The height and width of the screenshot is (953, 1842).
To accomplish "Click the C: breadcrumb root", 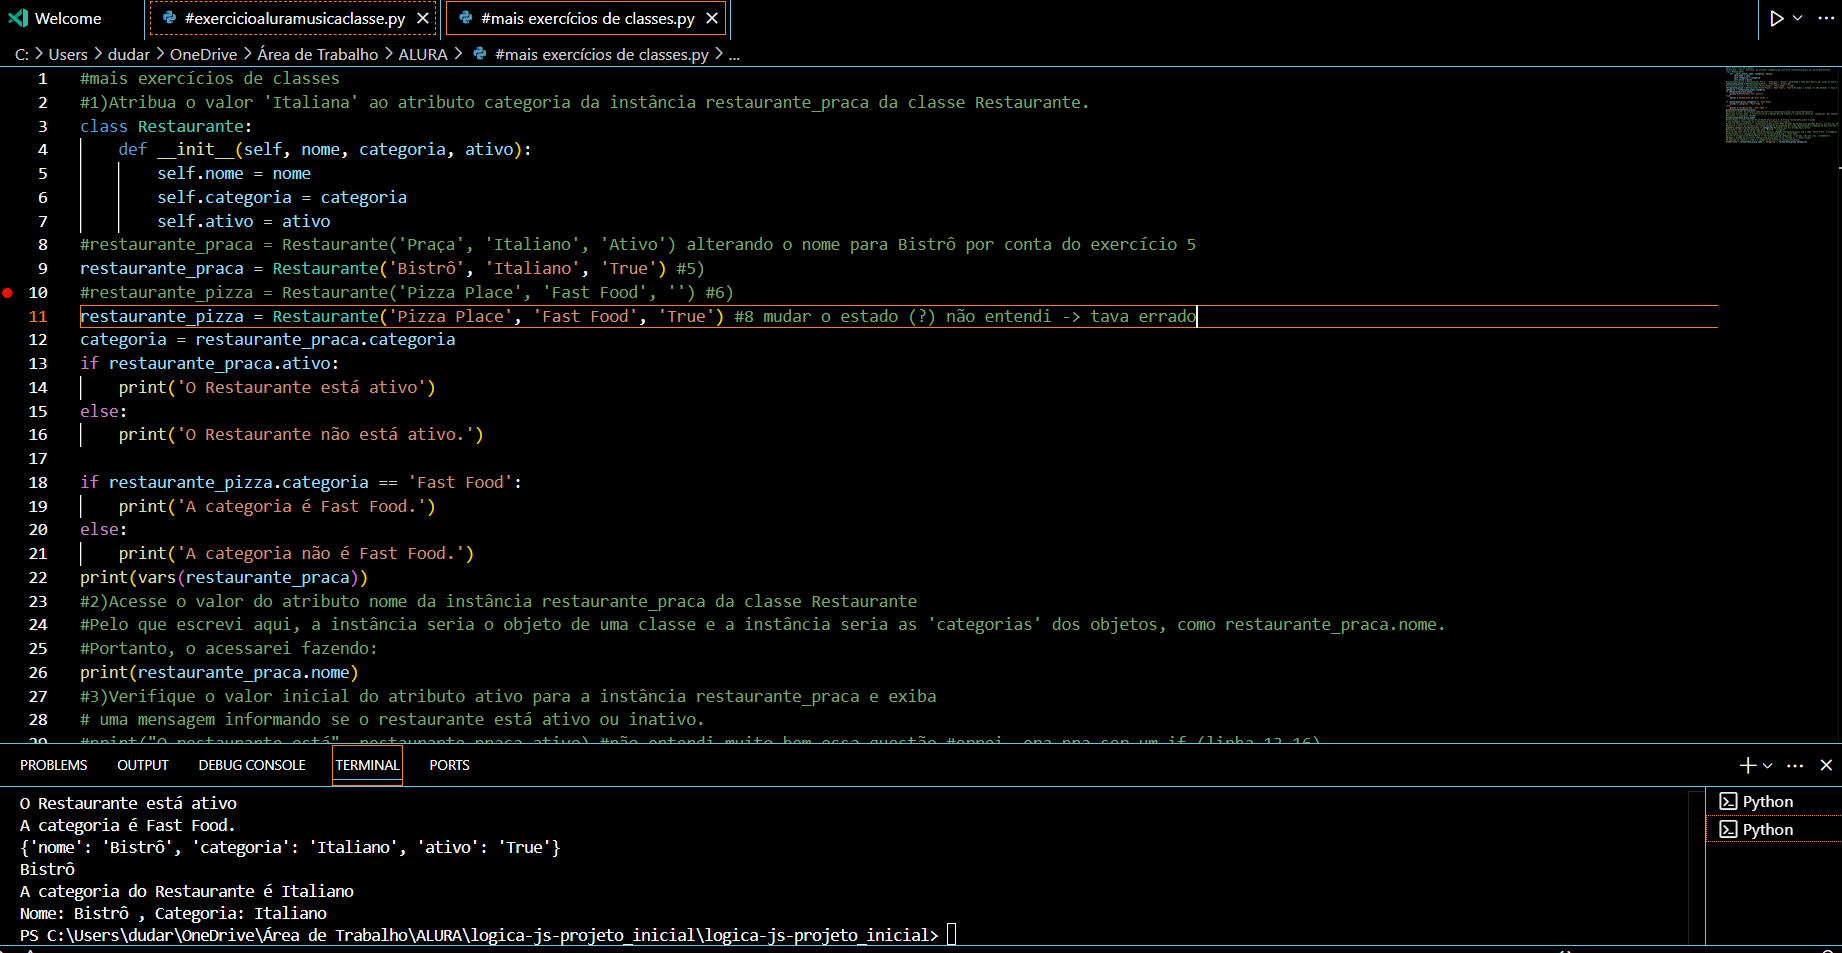I will click(21, 54).
